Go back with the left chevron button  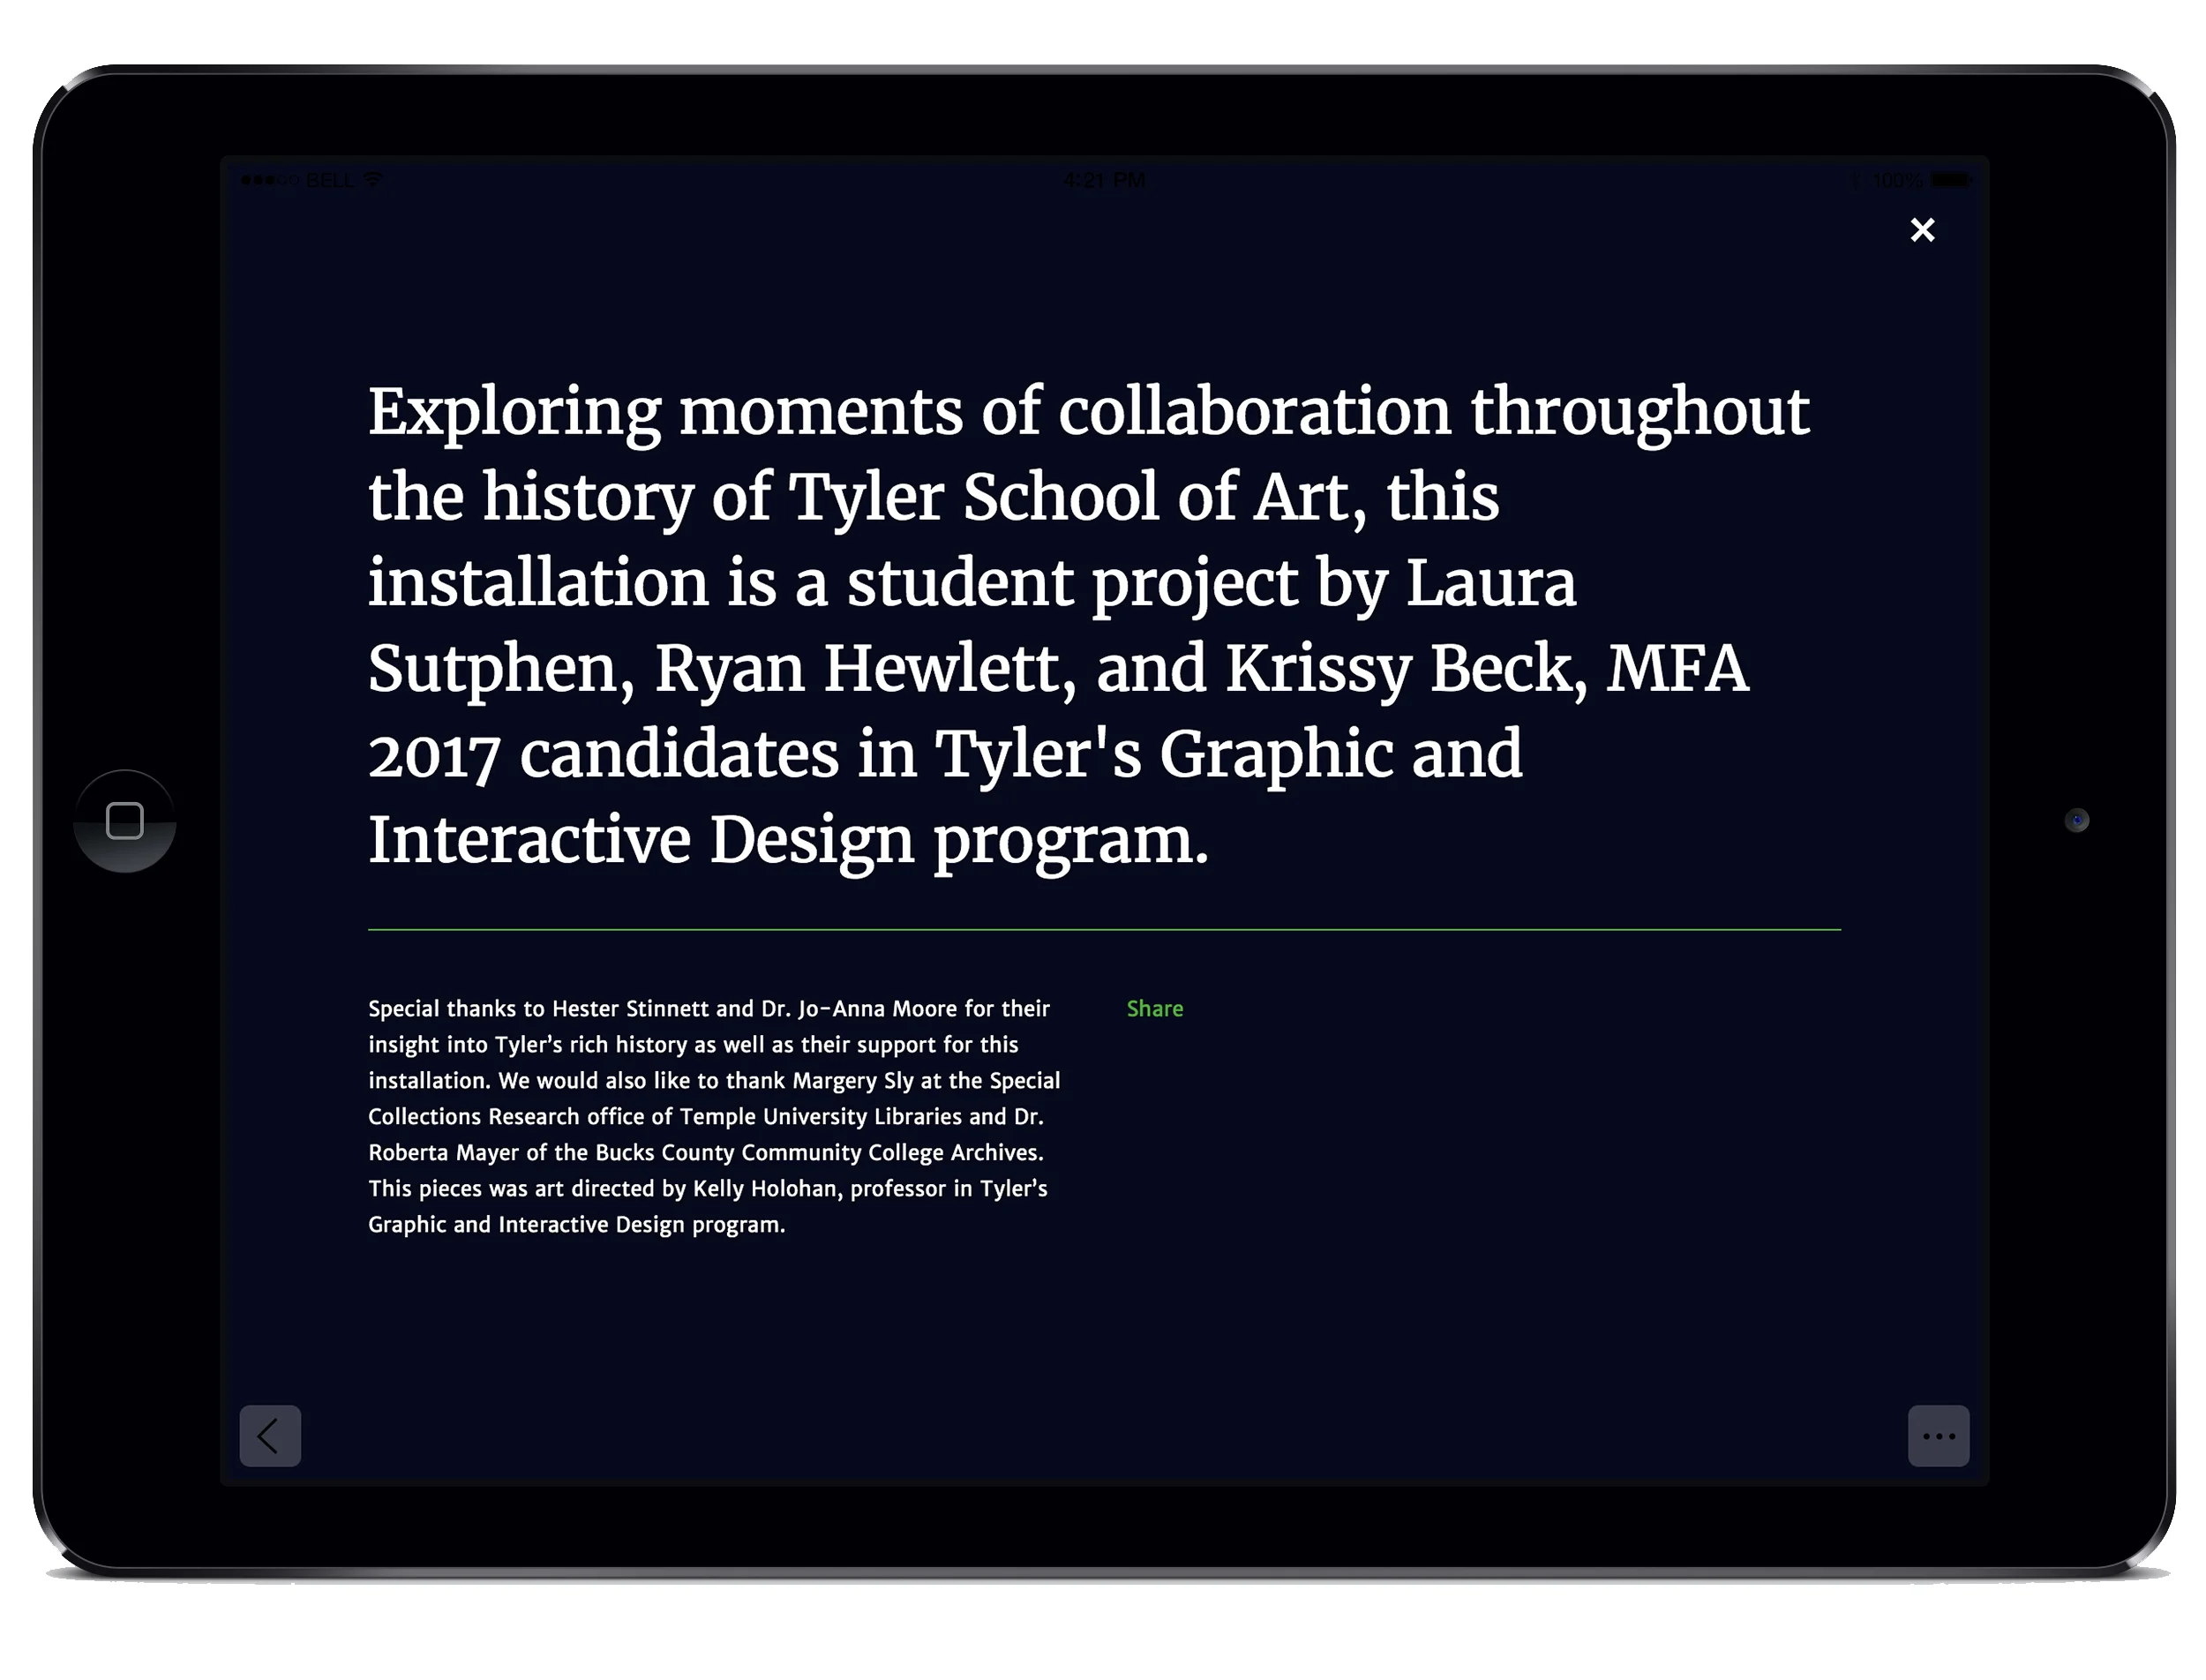pos(270,1436)
